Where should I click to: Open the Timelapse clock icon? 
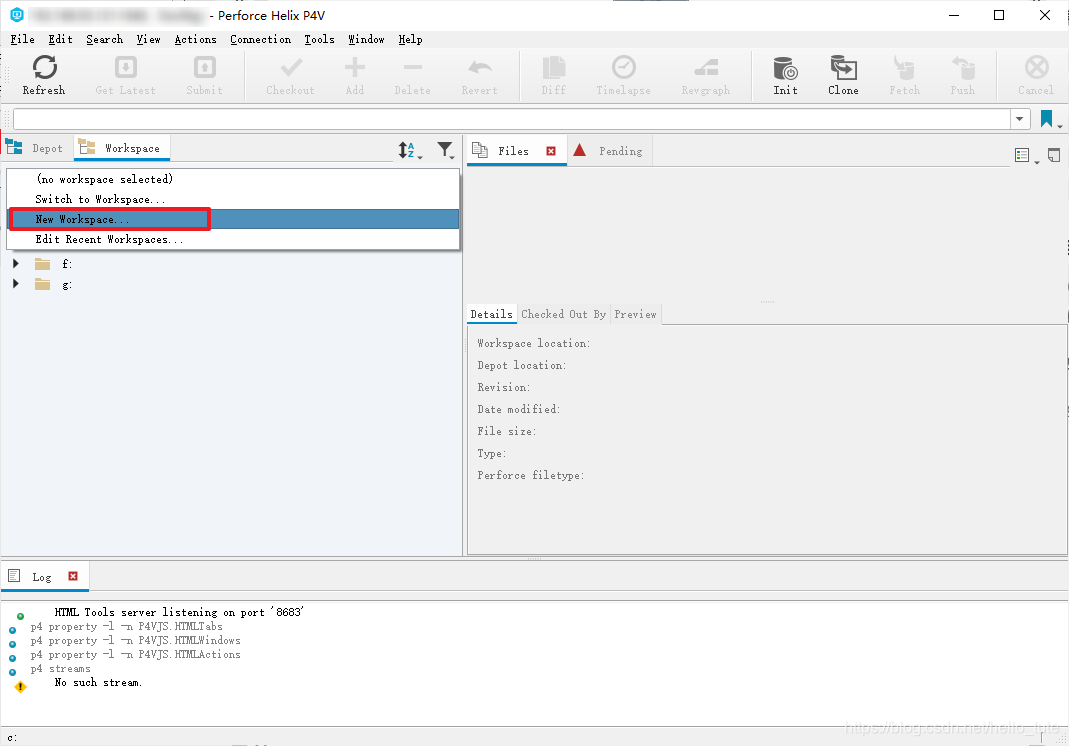(x=624, y=67)
